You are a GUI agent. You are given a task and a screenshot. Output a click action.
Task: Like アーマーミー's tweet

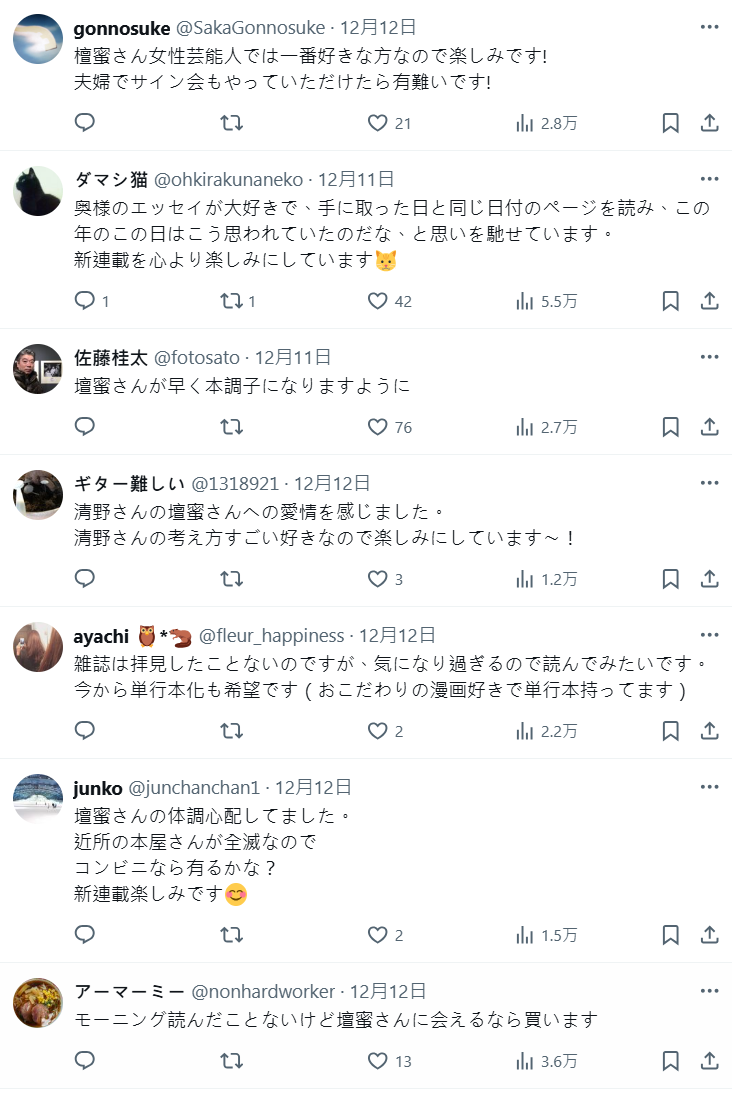tap(377, 1061)
